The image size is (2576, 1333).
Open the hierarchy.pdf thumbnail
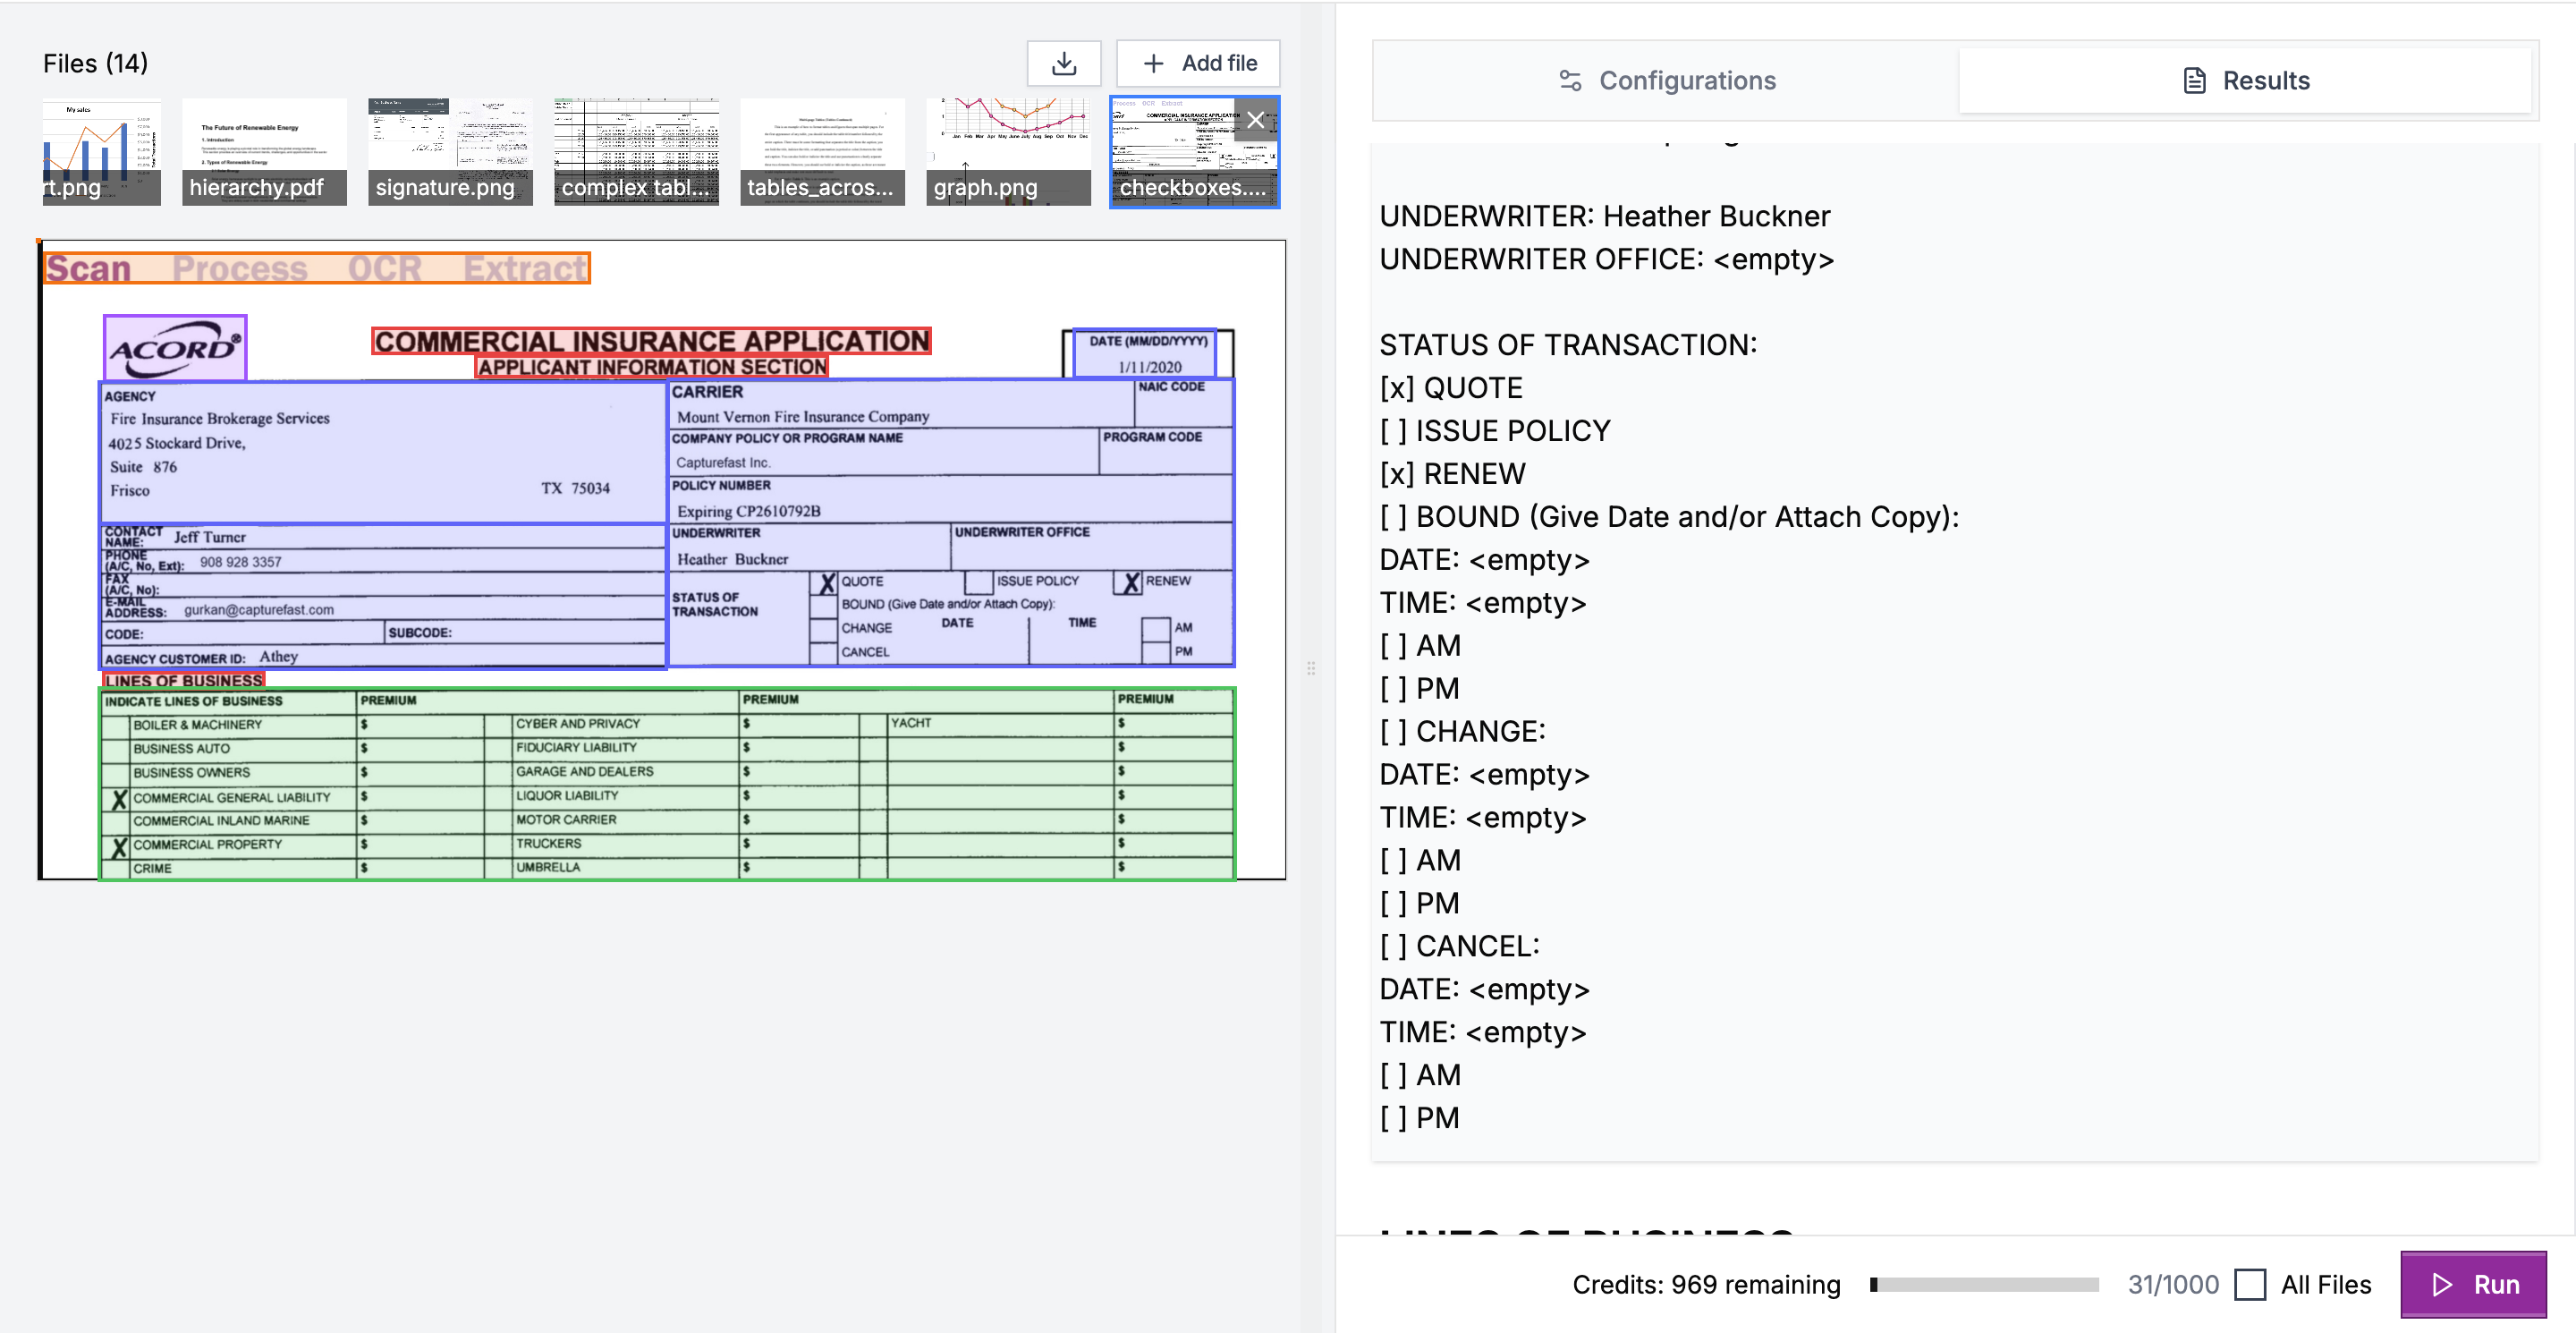pyautogui.click(x=263, y=150)
